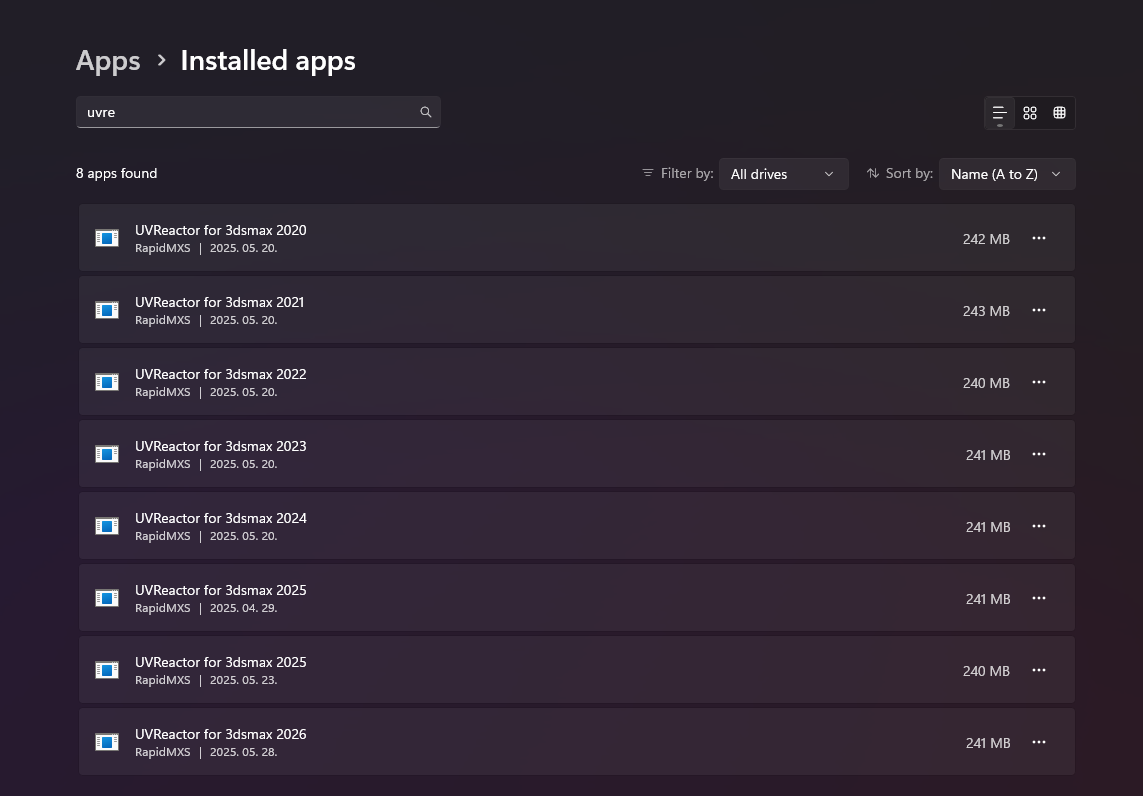Open options for UVReactor for 3dsmax 2021
This screenshot has width=1143, height=796.
pyautogui.click(x=1039, y=311)
